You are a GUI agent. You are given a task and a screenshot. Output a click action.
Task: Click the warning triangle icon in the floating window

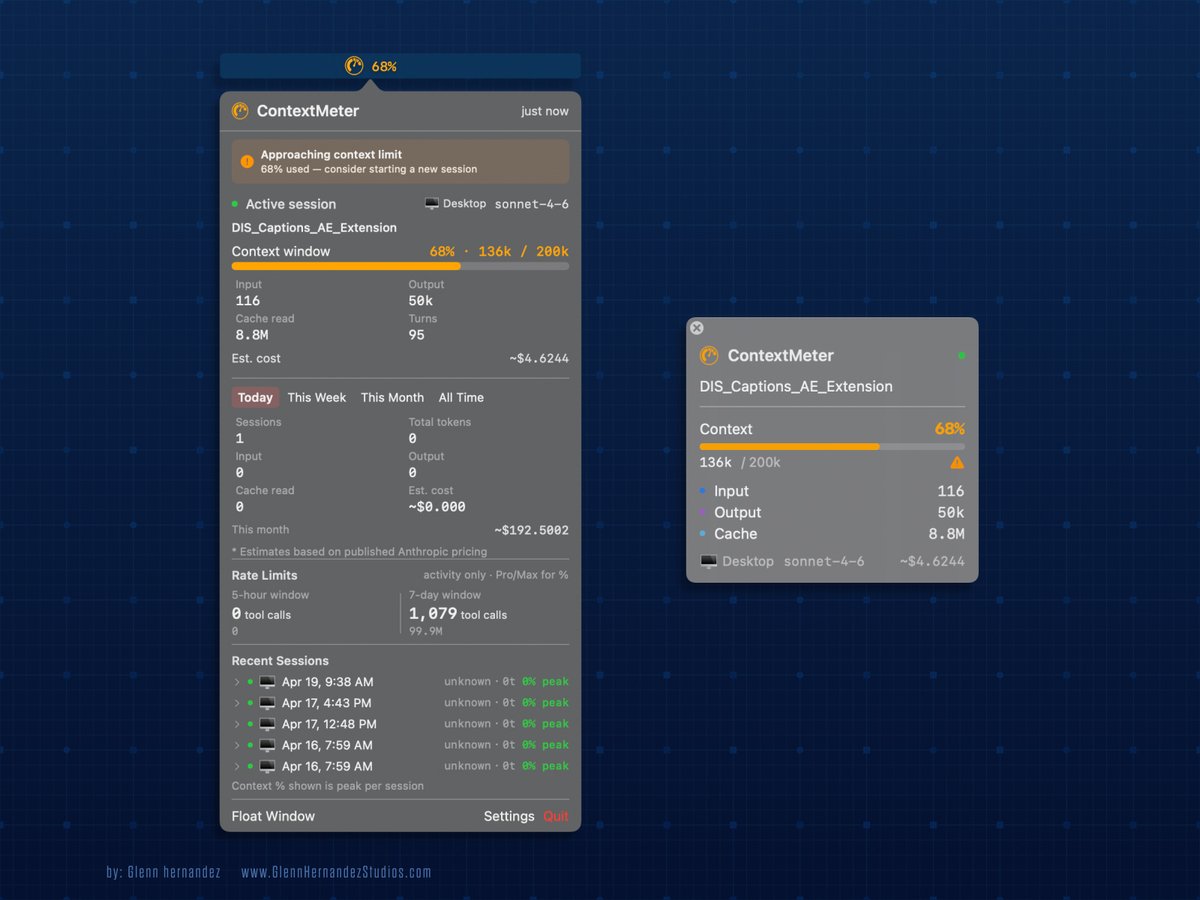(957, 463)
